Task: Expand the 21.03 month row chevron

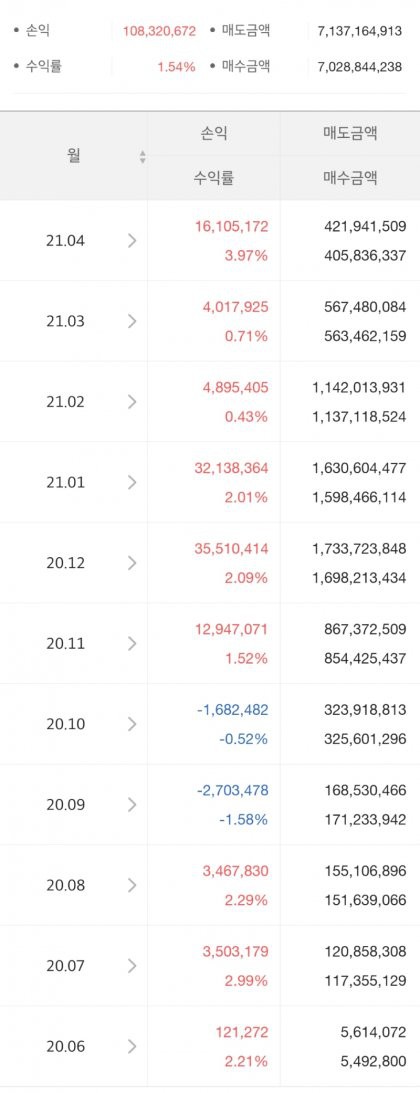Action: click(132, 321)
